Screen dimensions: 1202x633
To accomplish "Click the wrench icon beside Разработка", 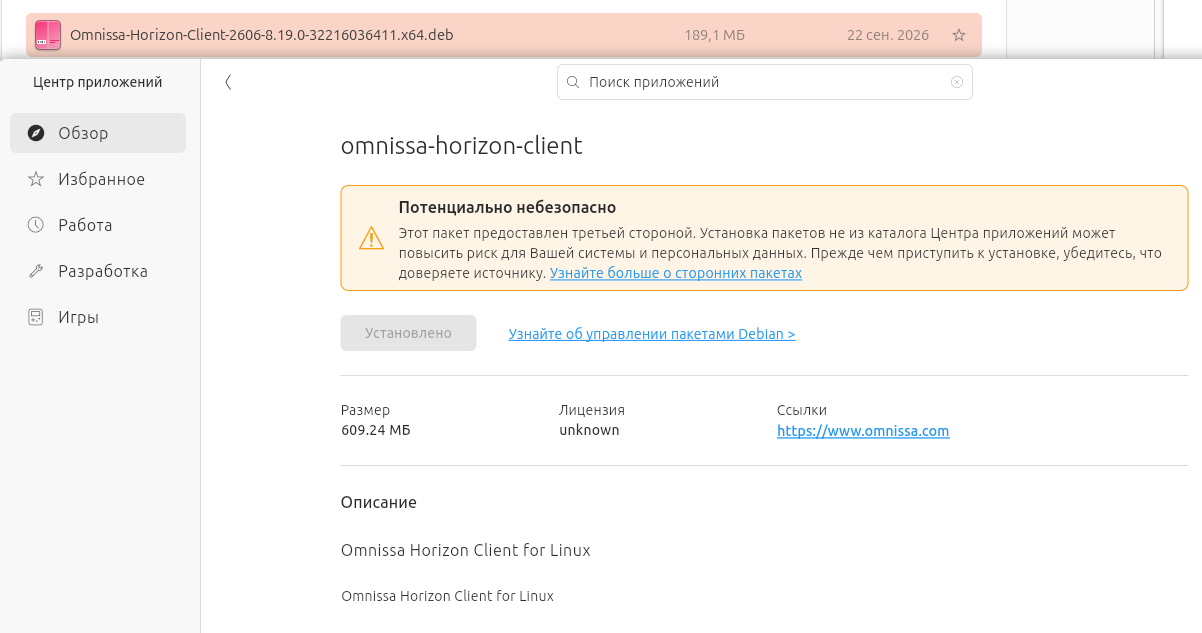I will coord(36,271).
